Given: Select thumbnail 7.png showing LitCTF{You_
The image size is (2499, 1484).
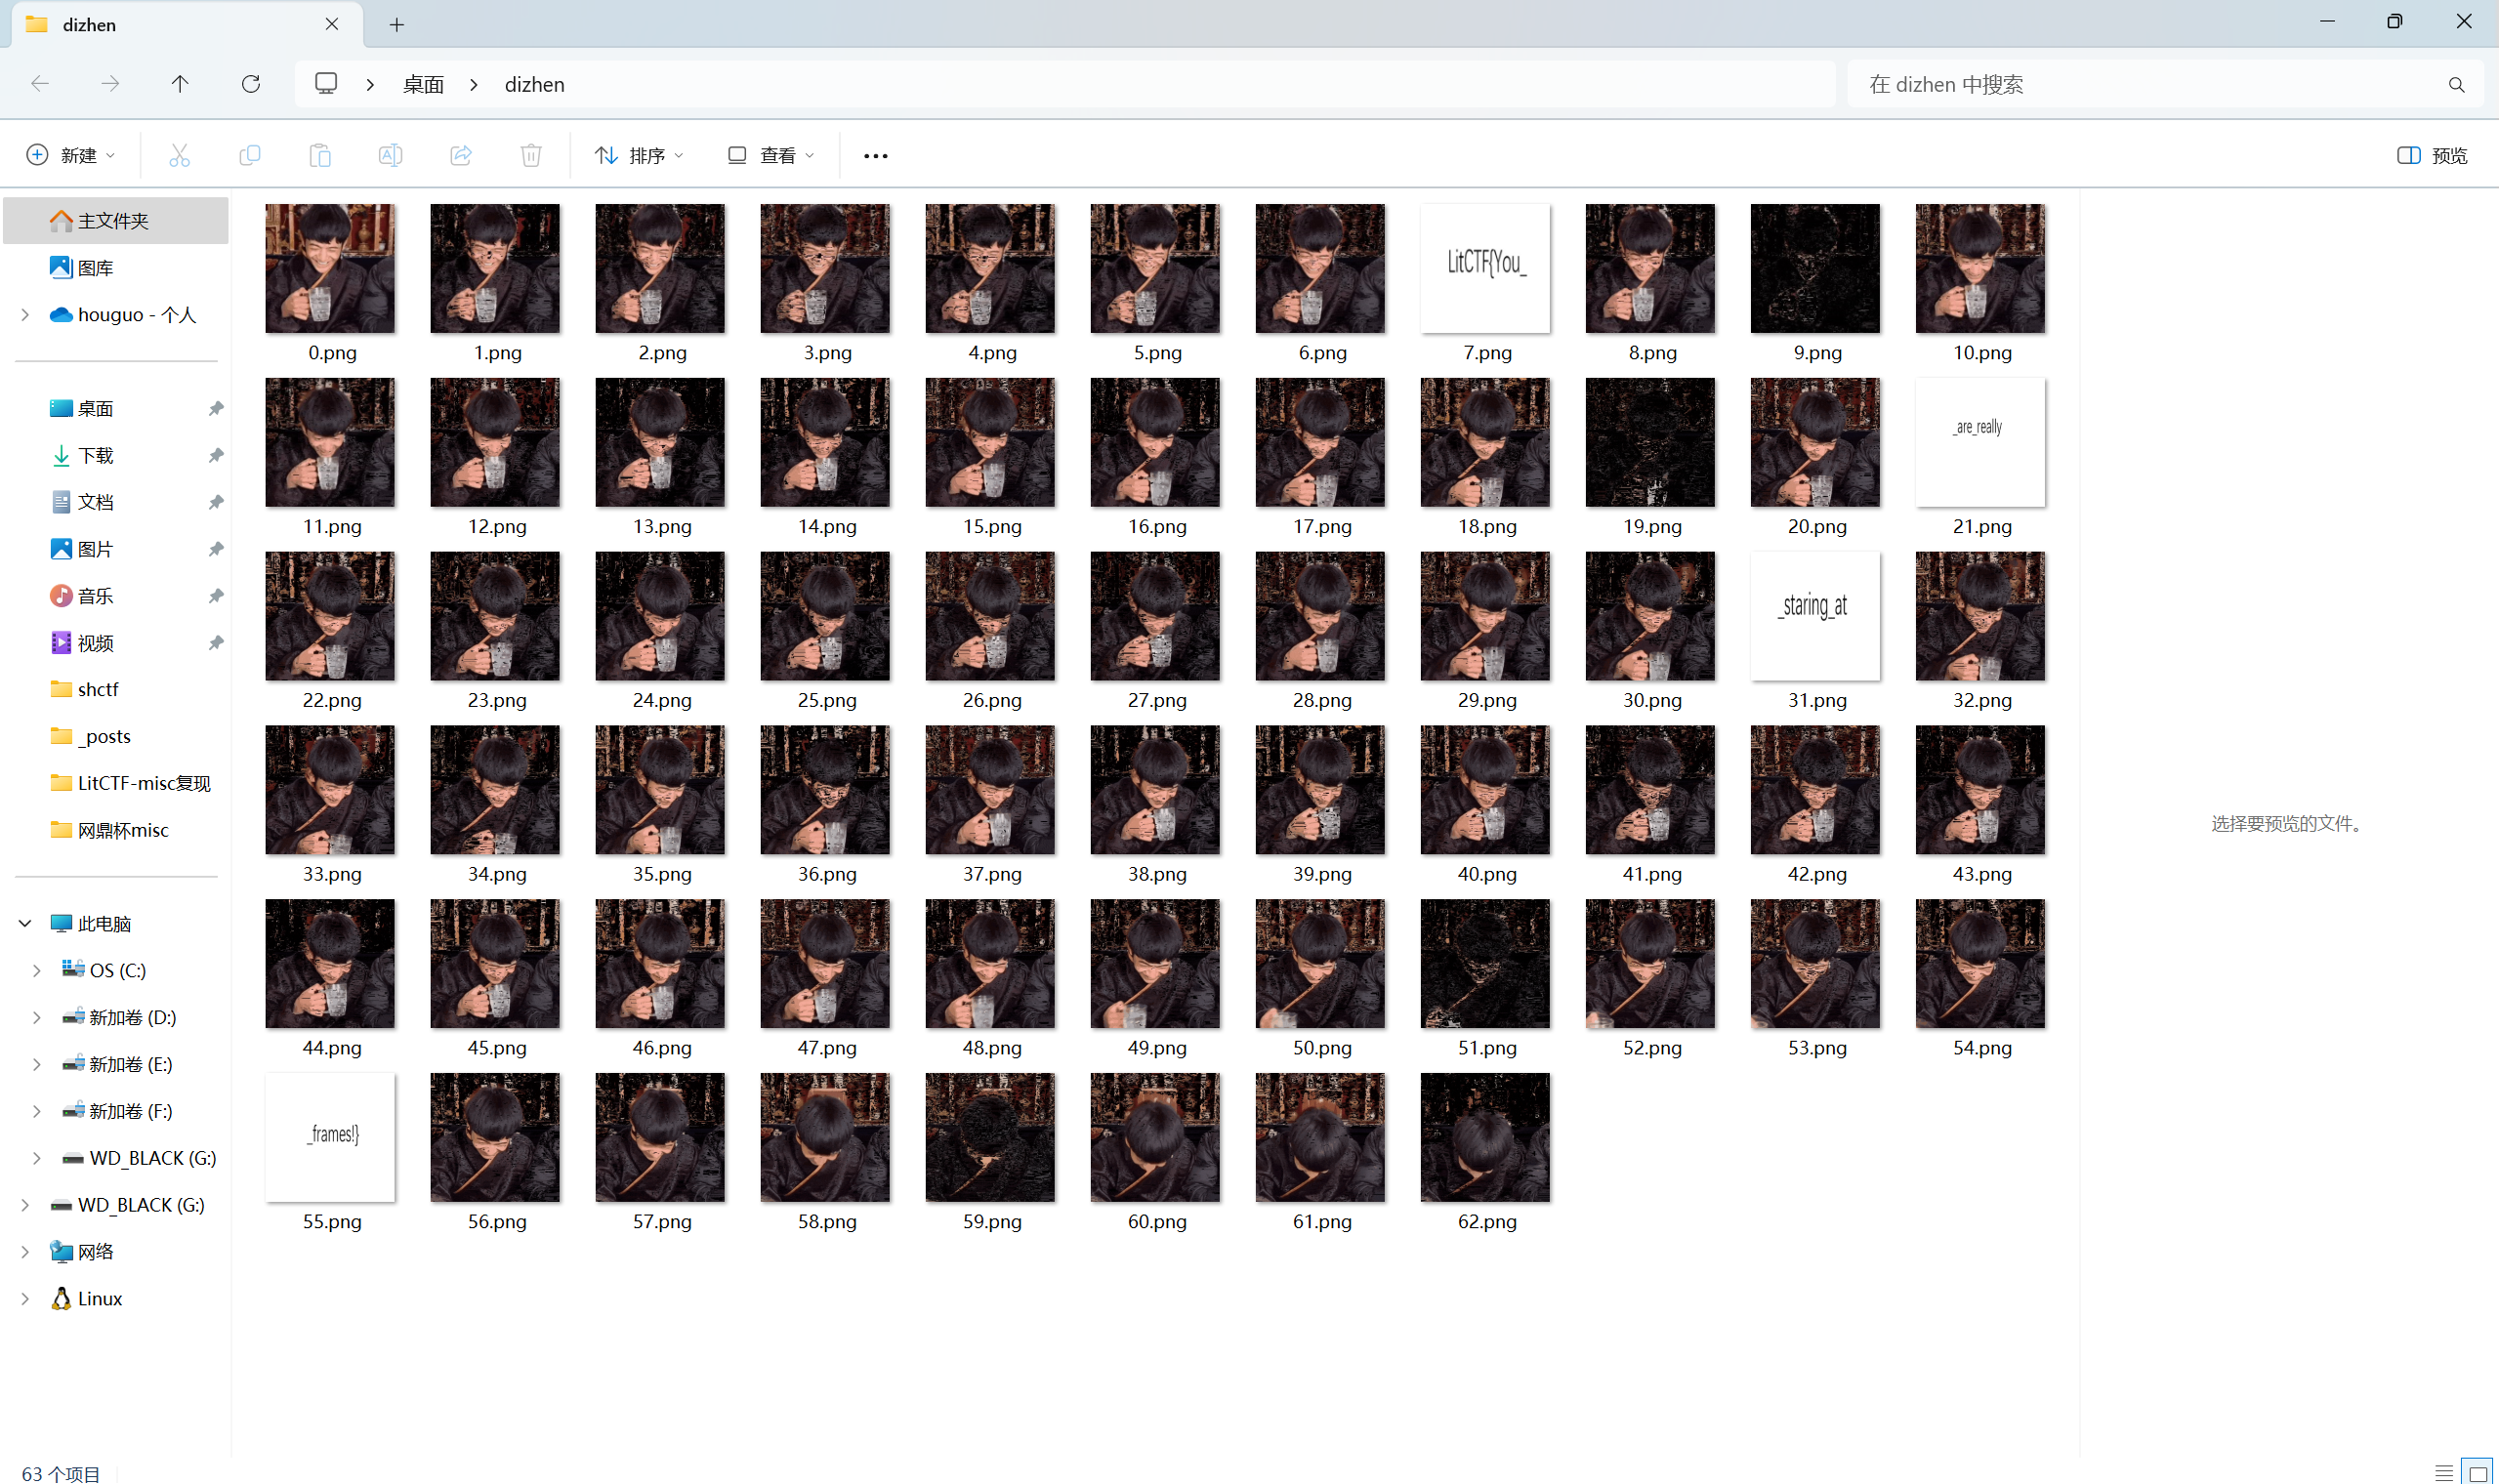Looking at the screenshot, I should pos(1485,268).
